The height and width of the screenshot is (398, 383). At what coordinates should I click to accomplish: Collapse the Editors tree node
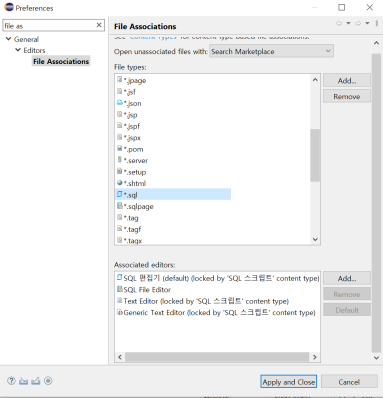18,50
